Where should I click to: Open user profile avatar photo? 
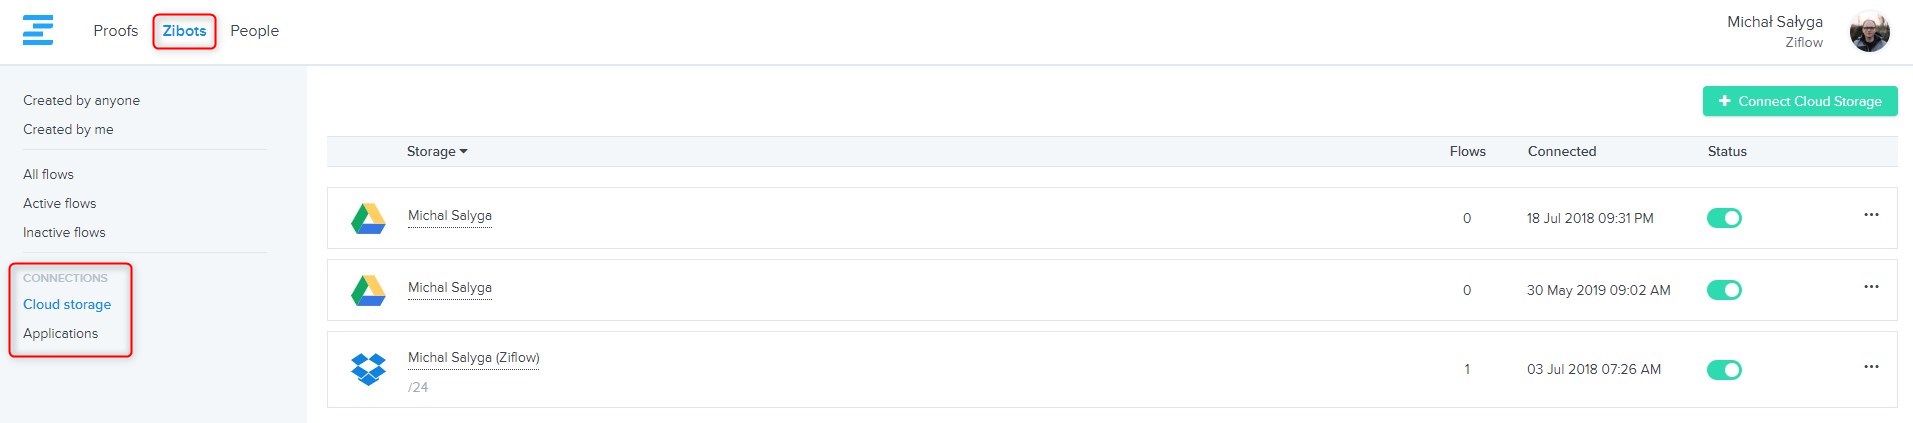1869,32
